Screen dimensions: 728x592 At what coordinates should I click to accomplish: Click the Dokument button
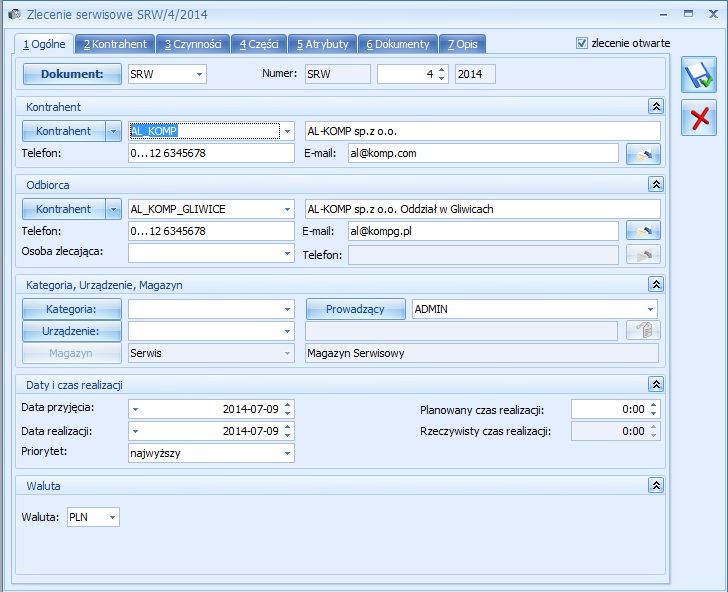click(x=72, y=74)
